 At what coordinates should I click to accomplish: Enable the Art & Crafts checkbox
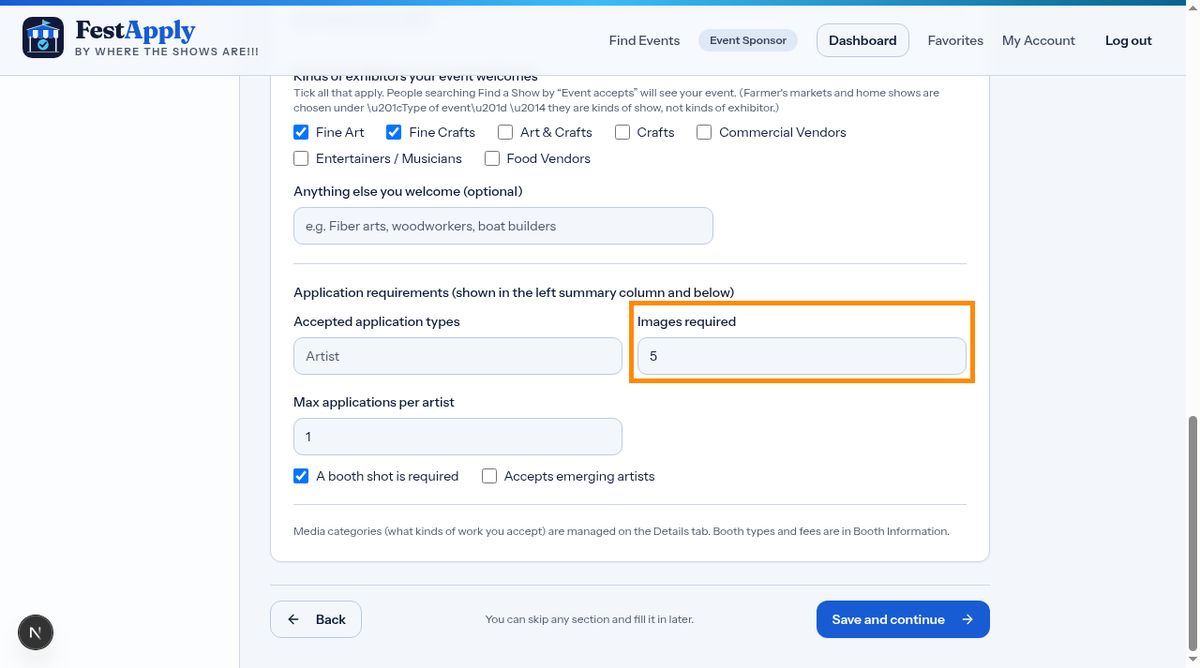[x=505, y=132]
